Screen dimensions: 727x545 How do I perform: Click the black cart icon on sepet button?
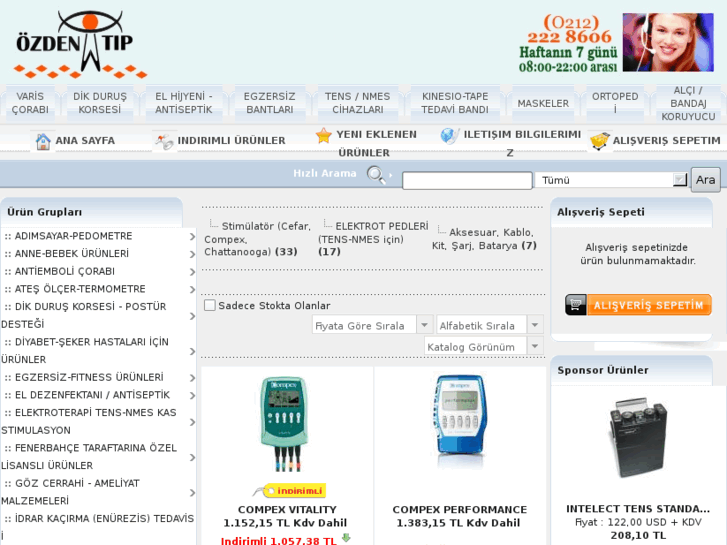coord(576,305)
